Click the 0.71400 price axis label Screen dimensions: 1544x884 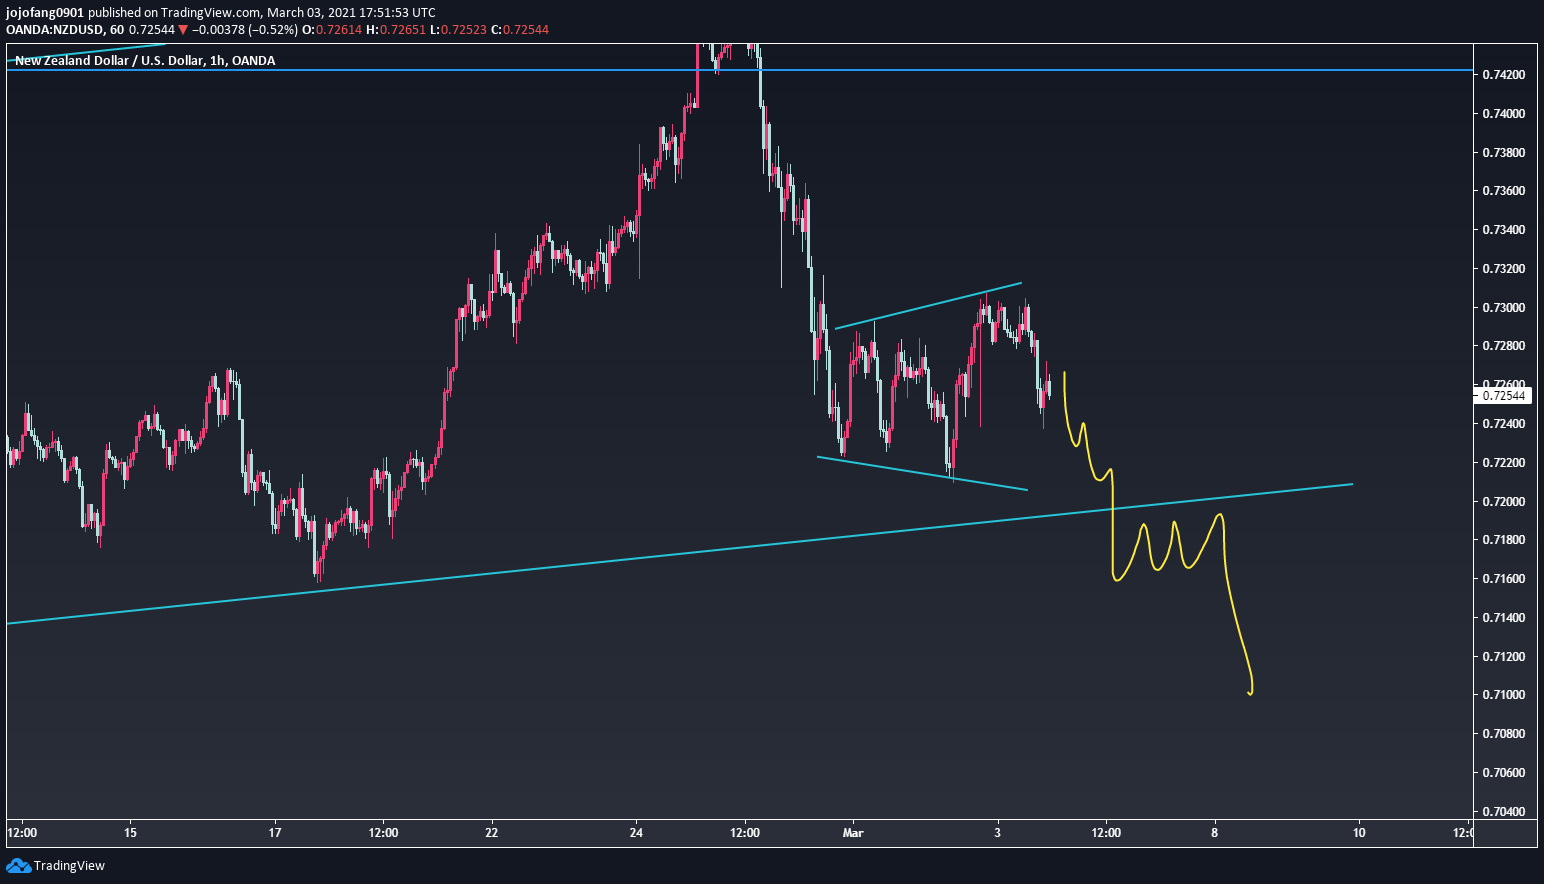point(1503,618)
